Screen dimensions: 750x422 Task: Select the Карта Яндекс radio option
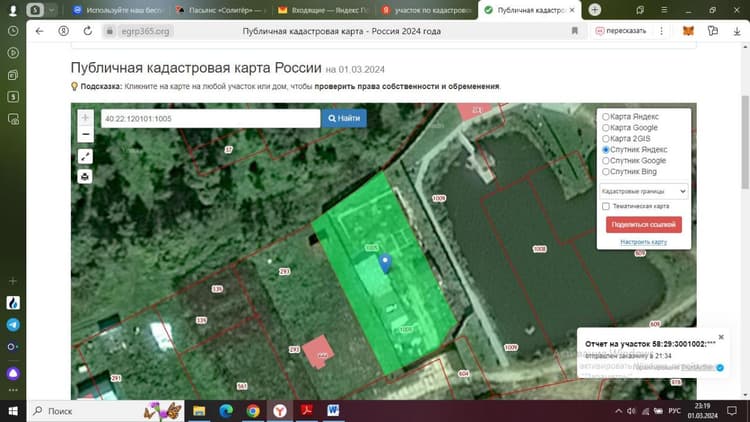coord(606,117)
